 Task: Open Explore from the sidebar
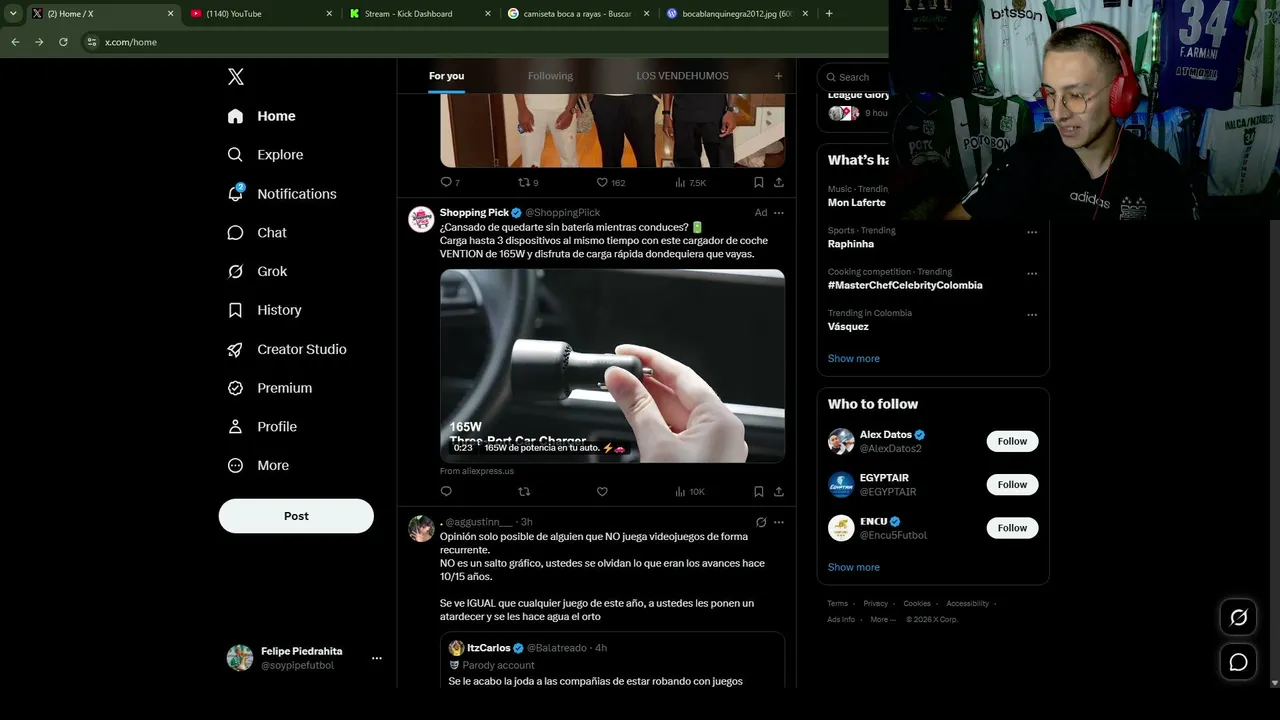(x=265, y=155)
